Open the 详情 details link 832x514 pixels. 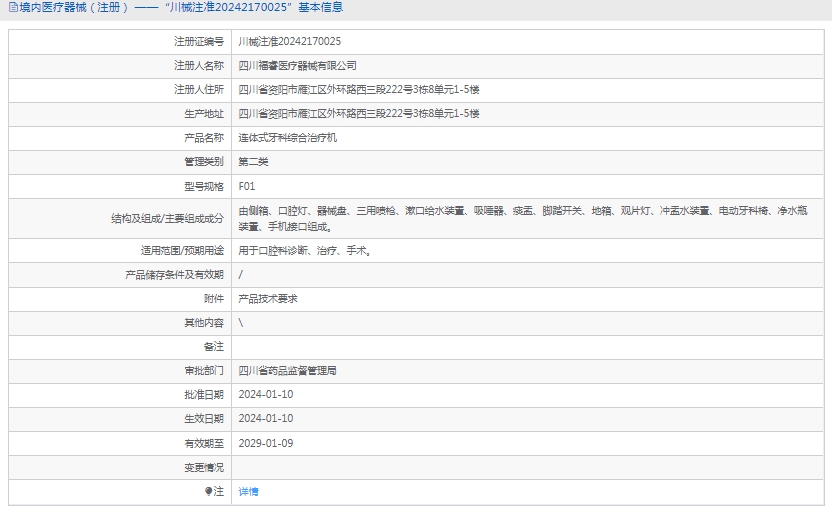(249, 492)
